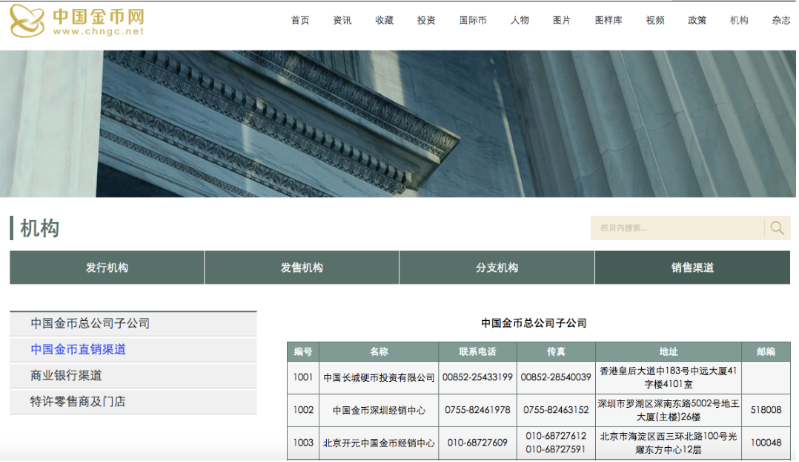This screenshot has height=462, width=799.
Task: Select 商业银行渠道 in the sidebar
Action: 66,376
